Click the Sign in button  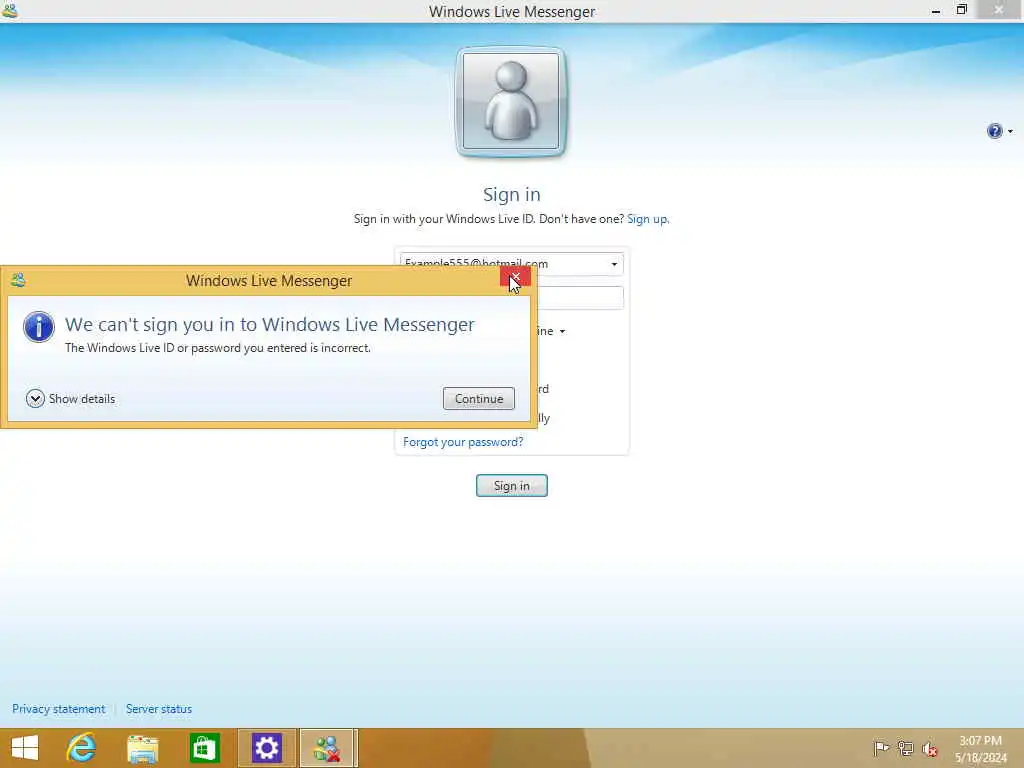[x=511, y=485]
